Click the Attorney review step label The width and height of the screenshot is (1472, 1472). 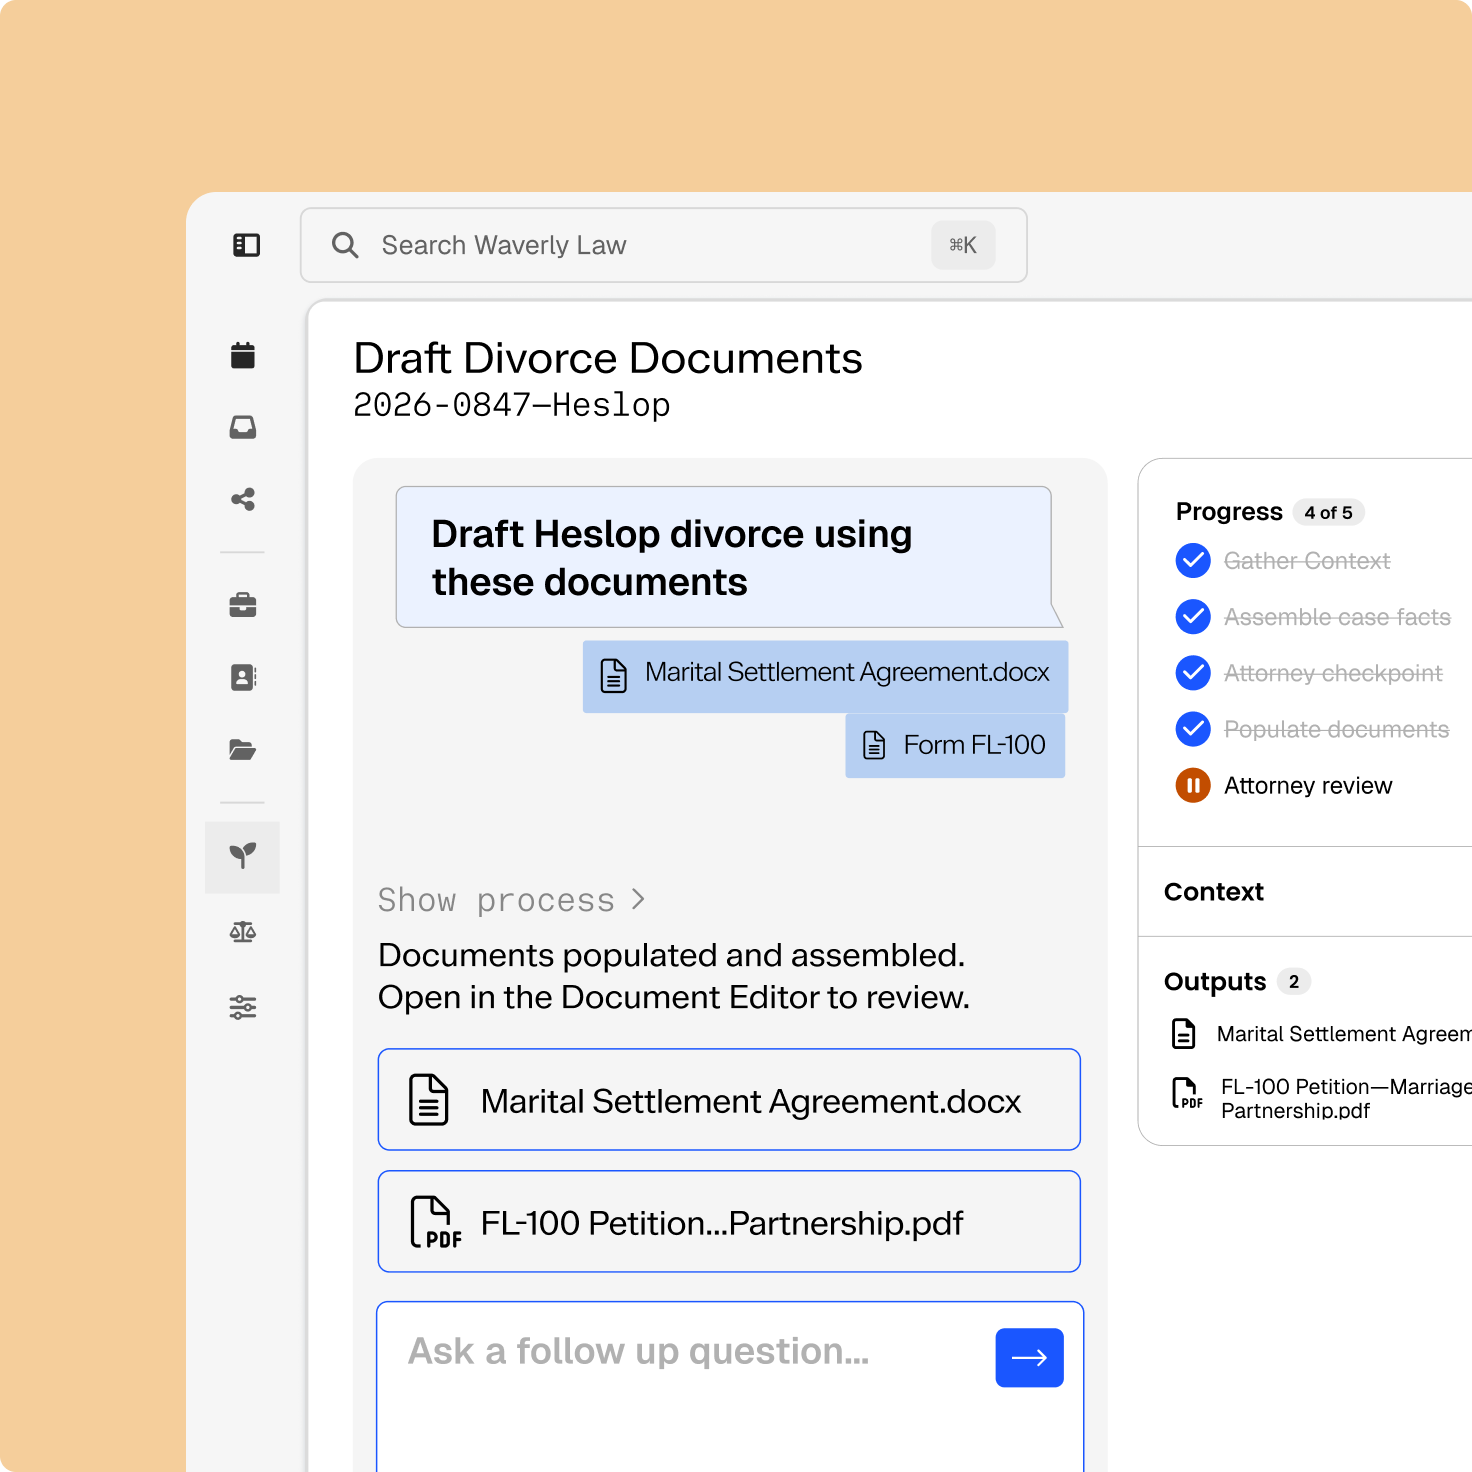[1308, 786]
